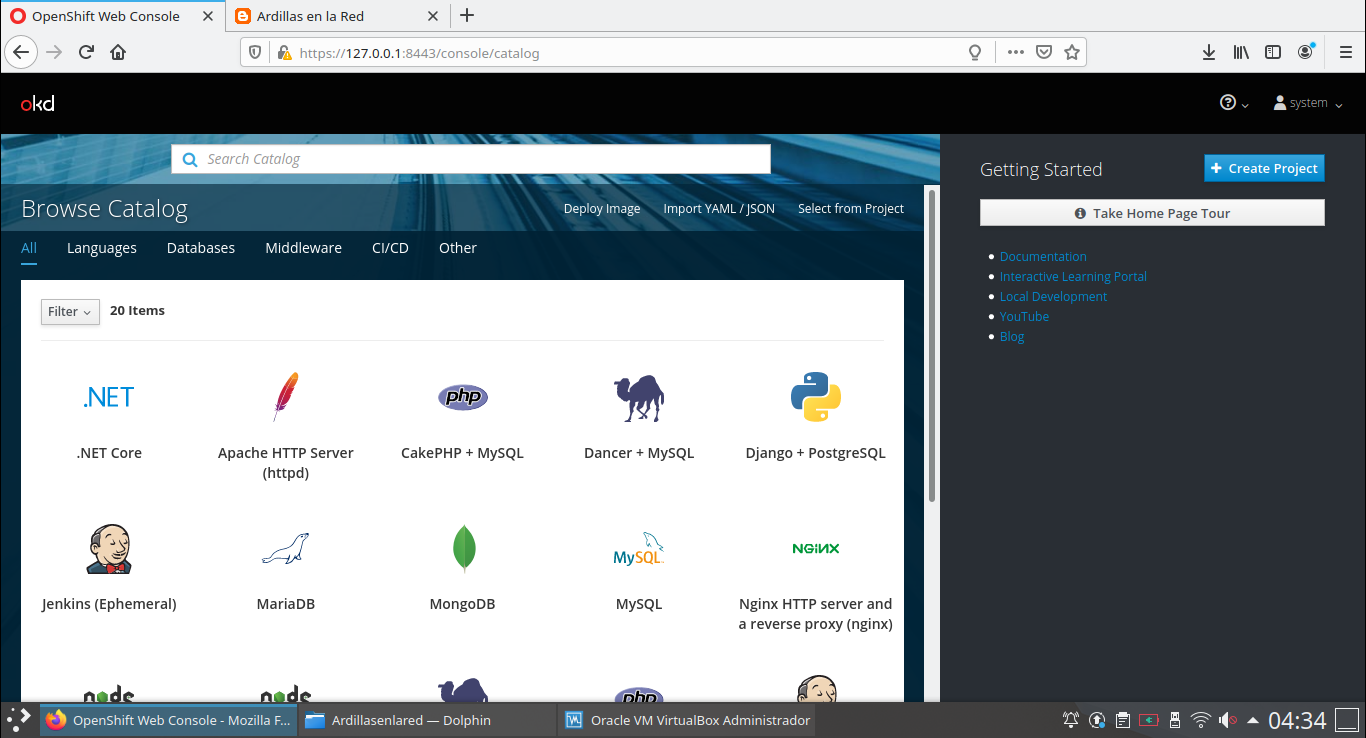Viewport: 1366px width, 738px height.
Task: Switch to the Databases tab
Action: tap(201, 248)
